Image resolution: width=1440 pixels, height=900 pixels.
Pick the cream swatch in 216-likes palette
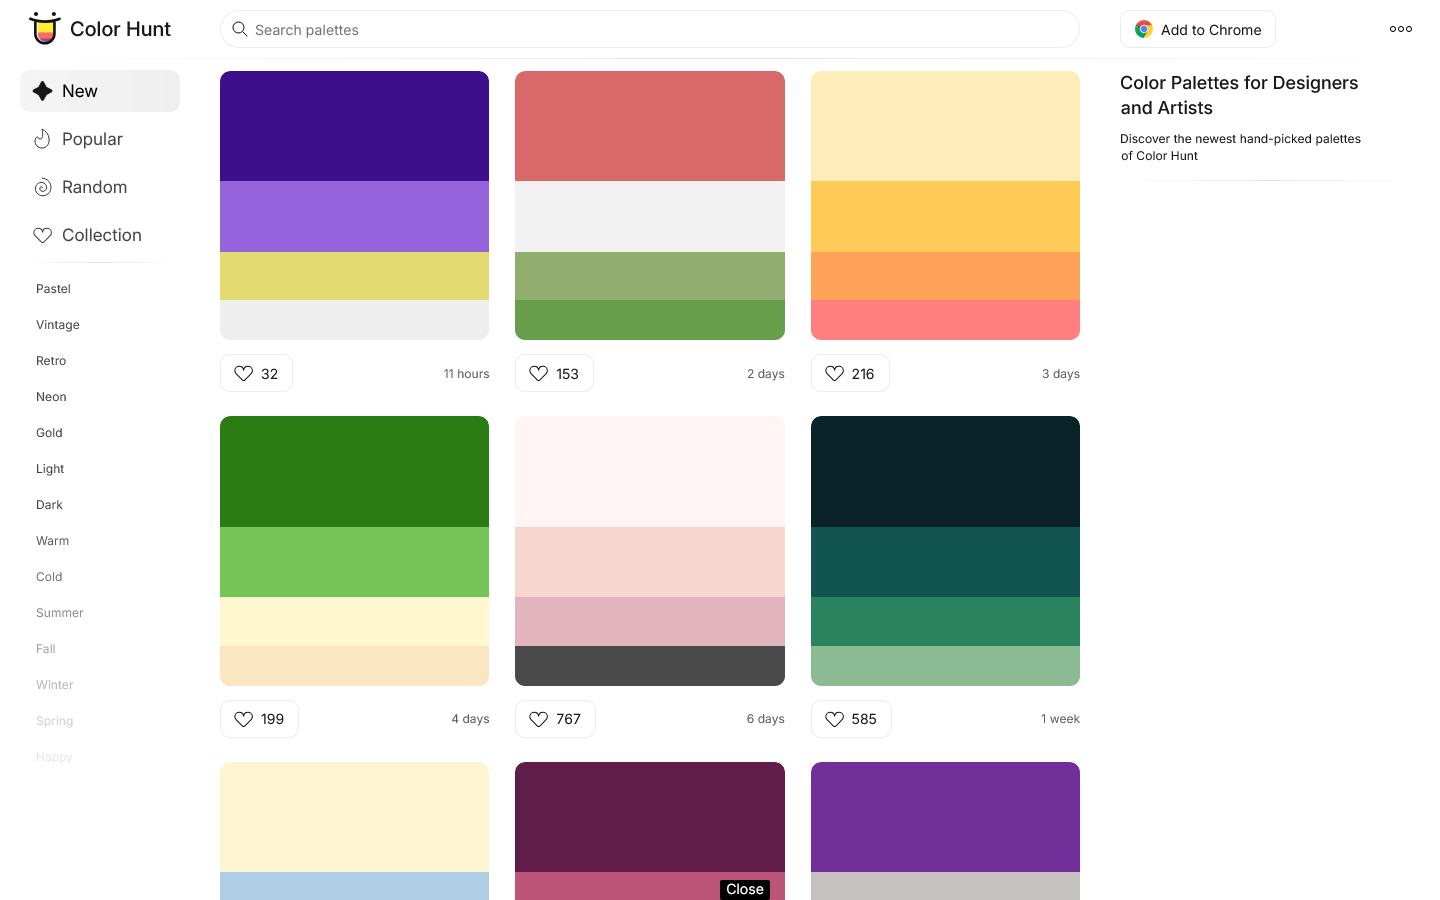(945, 126)
